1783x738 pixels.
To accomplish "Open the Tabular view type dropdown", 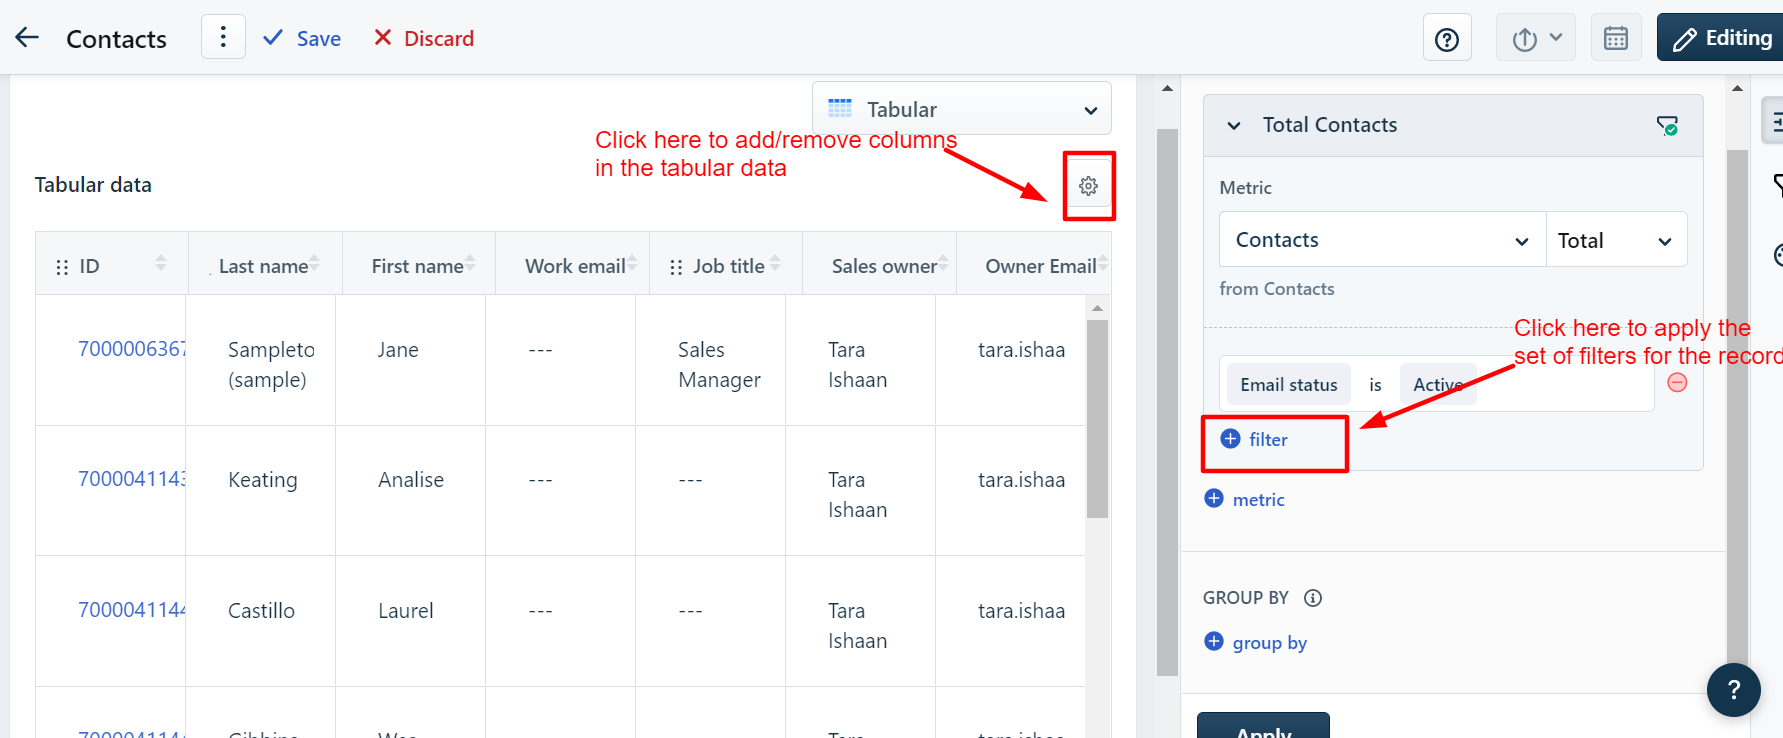I will (x=962, y=109).
